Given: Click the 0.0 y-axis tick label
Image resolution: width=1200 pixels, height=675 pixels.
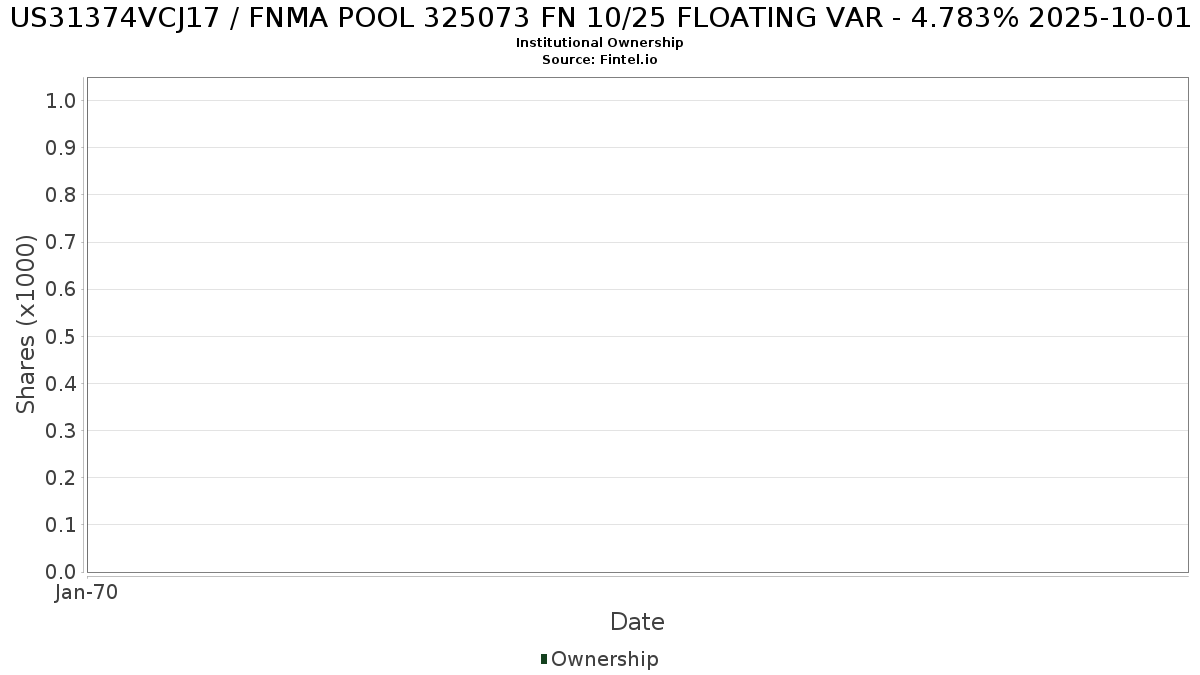Looking at the screenshot, I should tap(61, 571).
